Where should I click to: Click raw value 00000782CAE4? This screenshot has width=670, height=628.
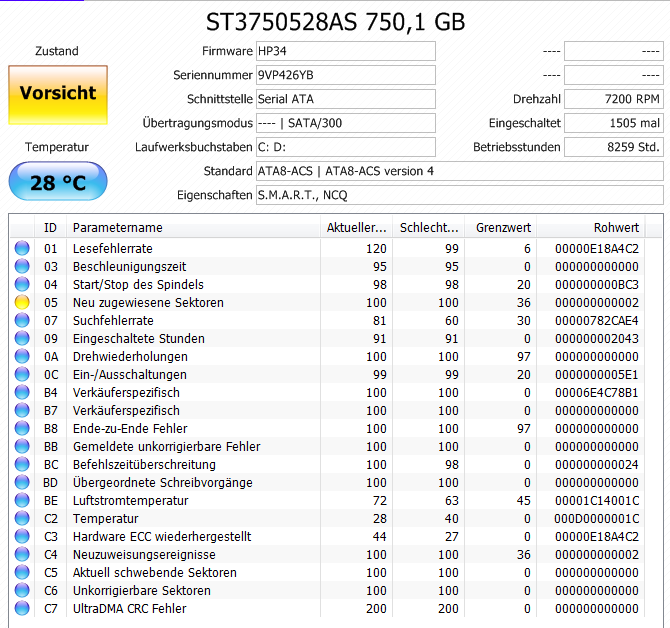point(597,320)
